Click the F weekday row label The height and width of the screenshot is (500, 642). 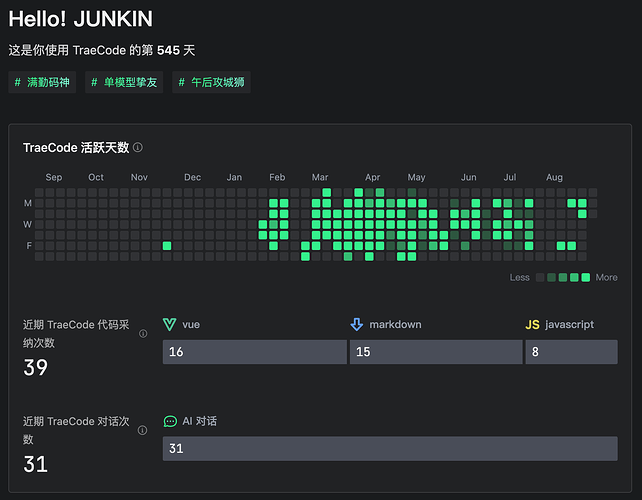point(29,246)
